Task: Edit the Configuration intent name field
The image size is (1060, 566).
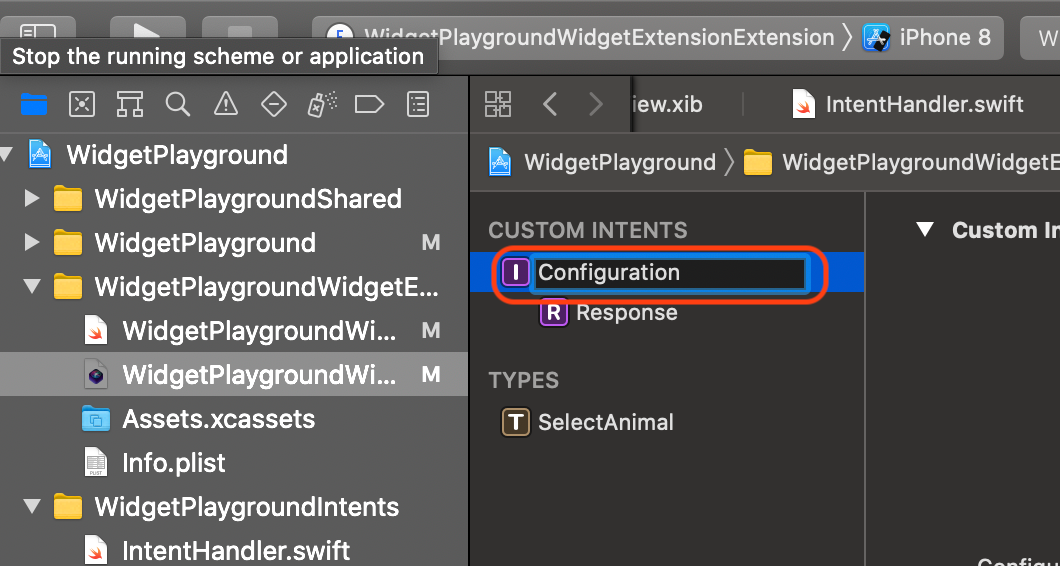Action: tap(669, 273)
